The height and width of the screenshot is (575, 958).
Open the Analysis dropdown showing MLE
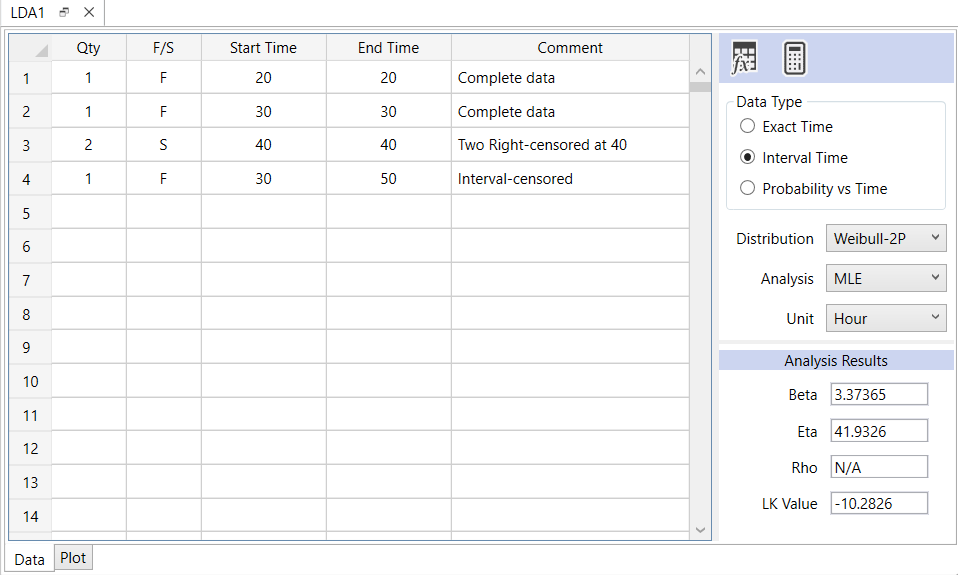(x=886, y=279)
